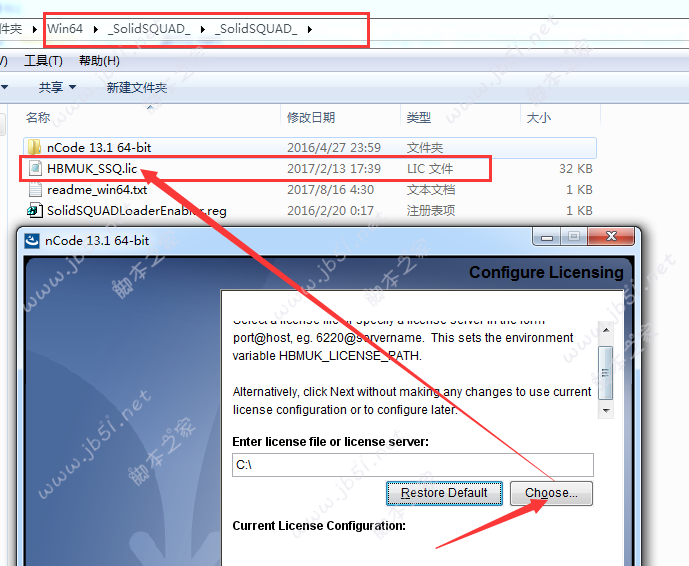Click the license file or server input field

click(413, 465)
